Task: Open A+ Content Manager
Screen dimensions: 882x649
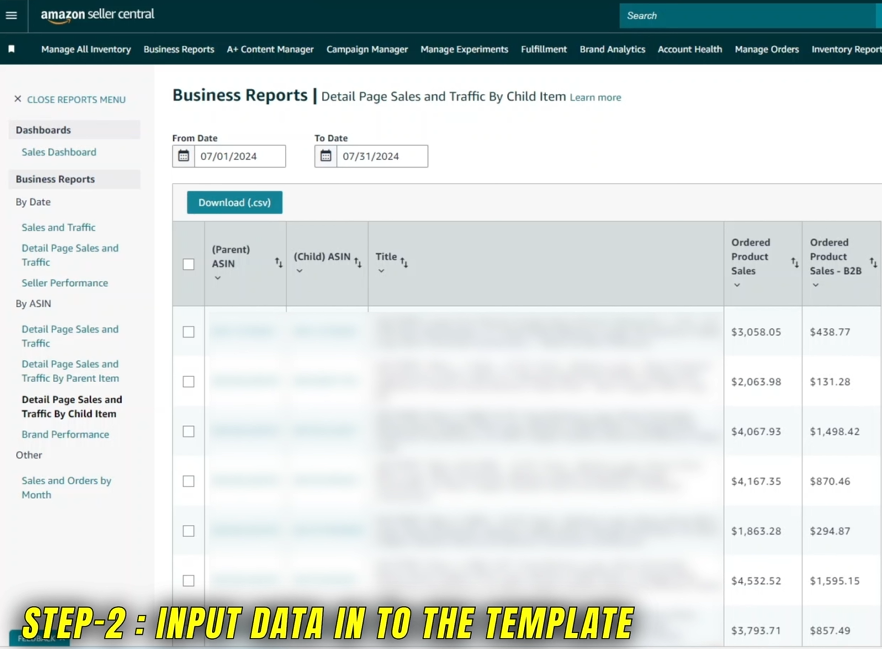Action: coord(270,49)
